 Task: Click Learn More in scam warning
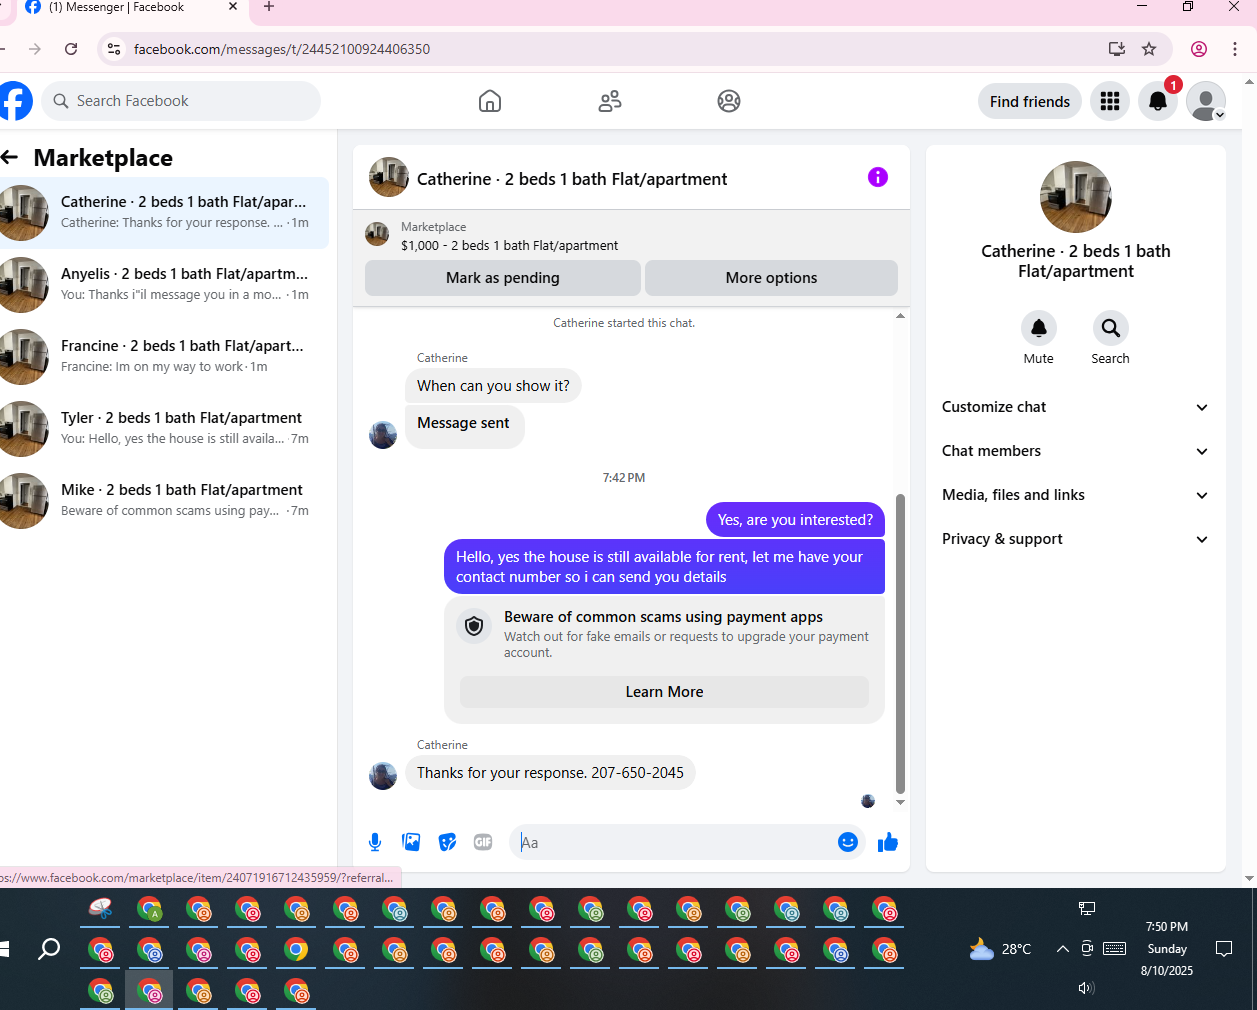[x=664, y=692]
